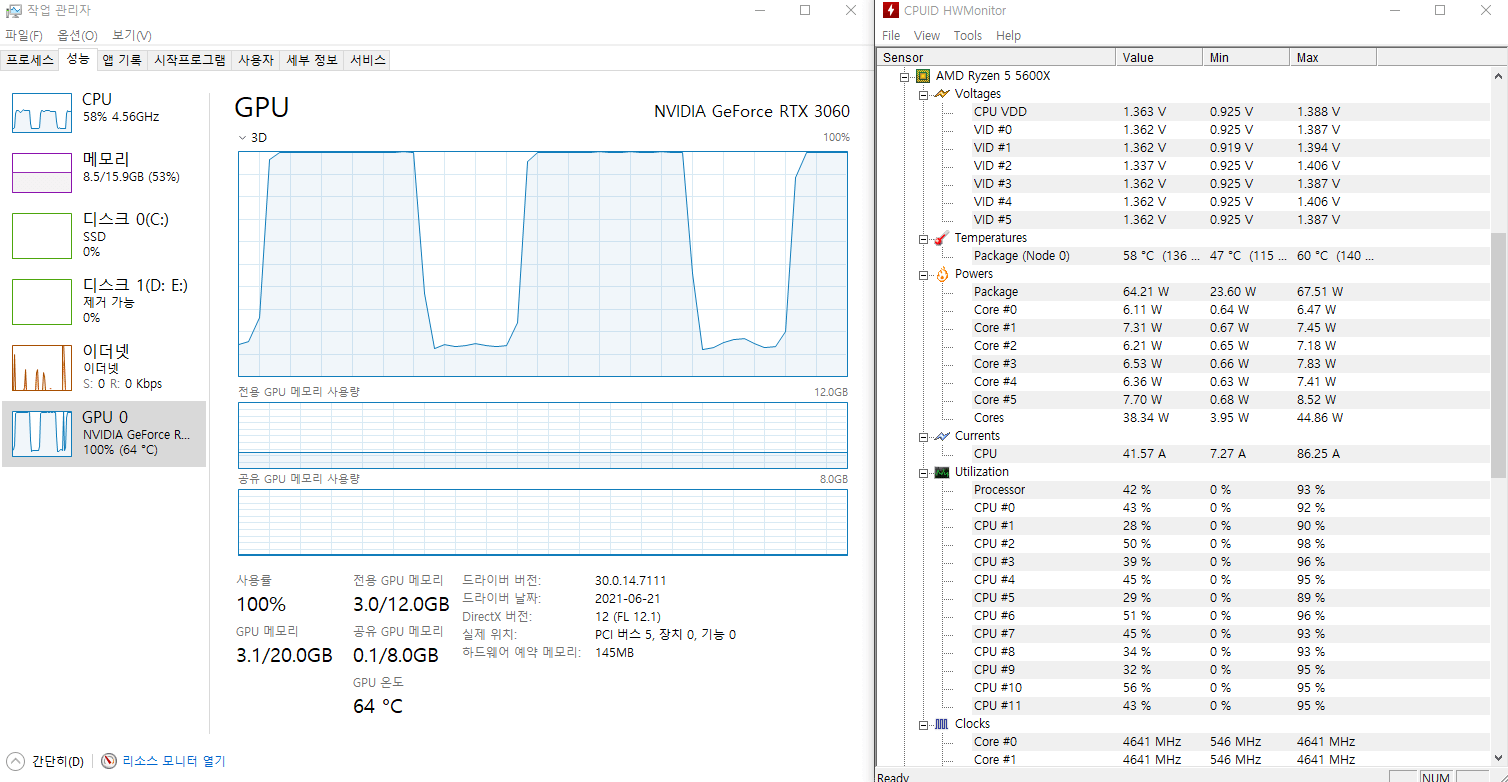Image resolution: width=1508 pixels, height=782 pixels.
Task: Click the Currents wave icon
Action: [x=942, y=436]
